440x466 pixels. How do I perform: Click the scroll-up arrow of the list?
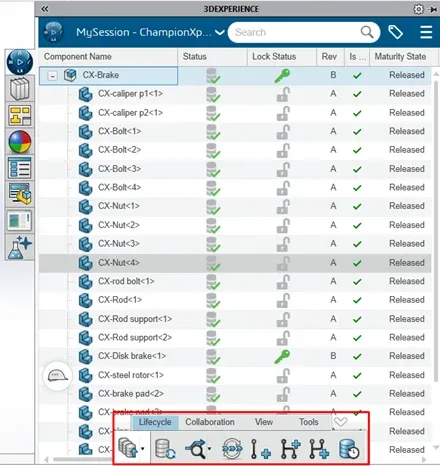pyautogui.click(x=436, y=74)
